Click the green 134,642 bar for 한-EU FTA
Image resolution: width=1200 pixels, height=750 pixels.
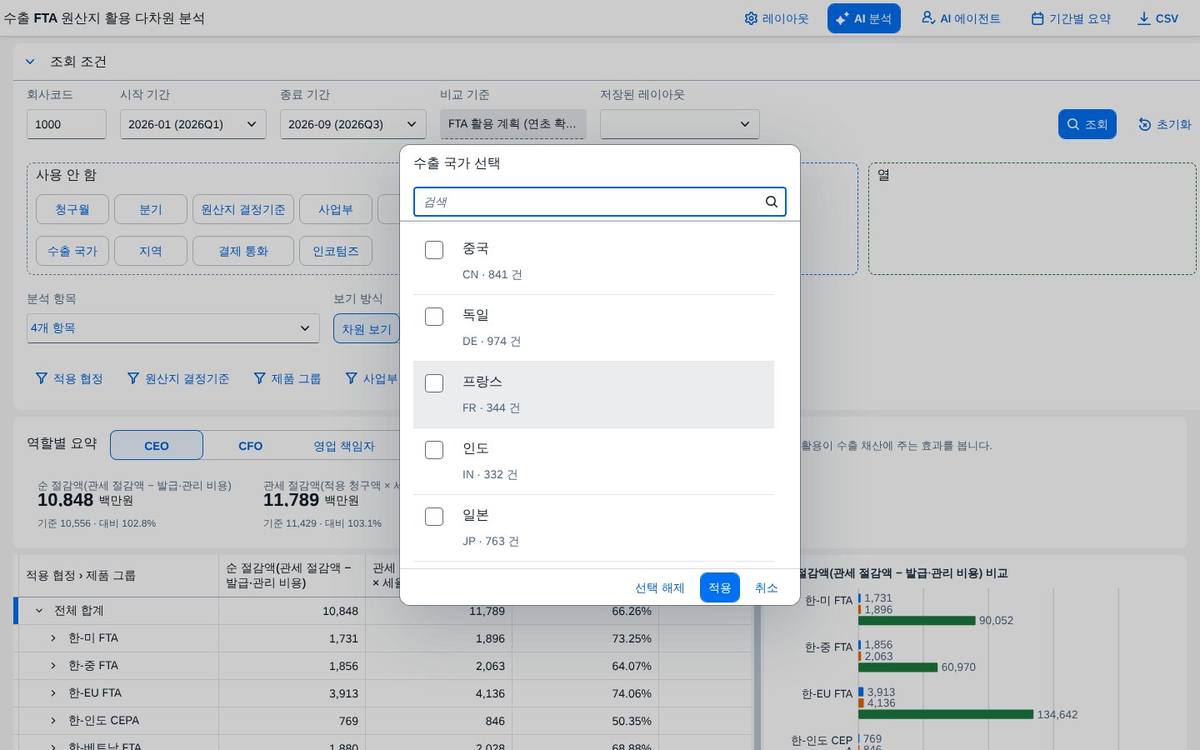pyautogui.click(x=945, y=714)
